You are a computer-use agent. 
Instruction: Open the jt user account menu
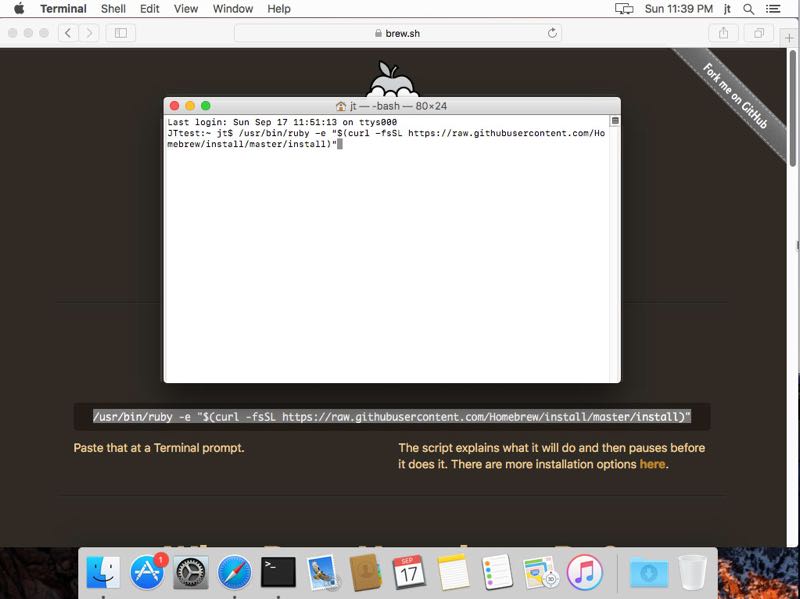728,9
